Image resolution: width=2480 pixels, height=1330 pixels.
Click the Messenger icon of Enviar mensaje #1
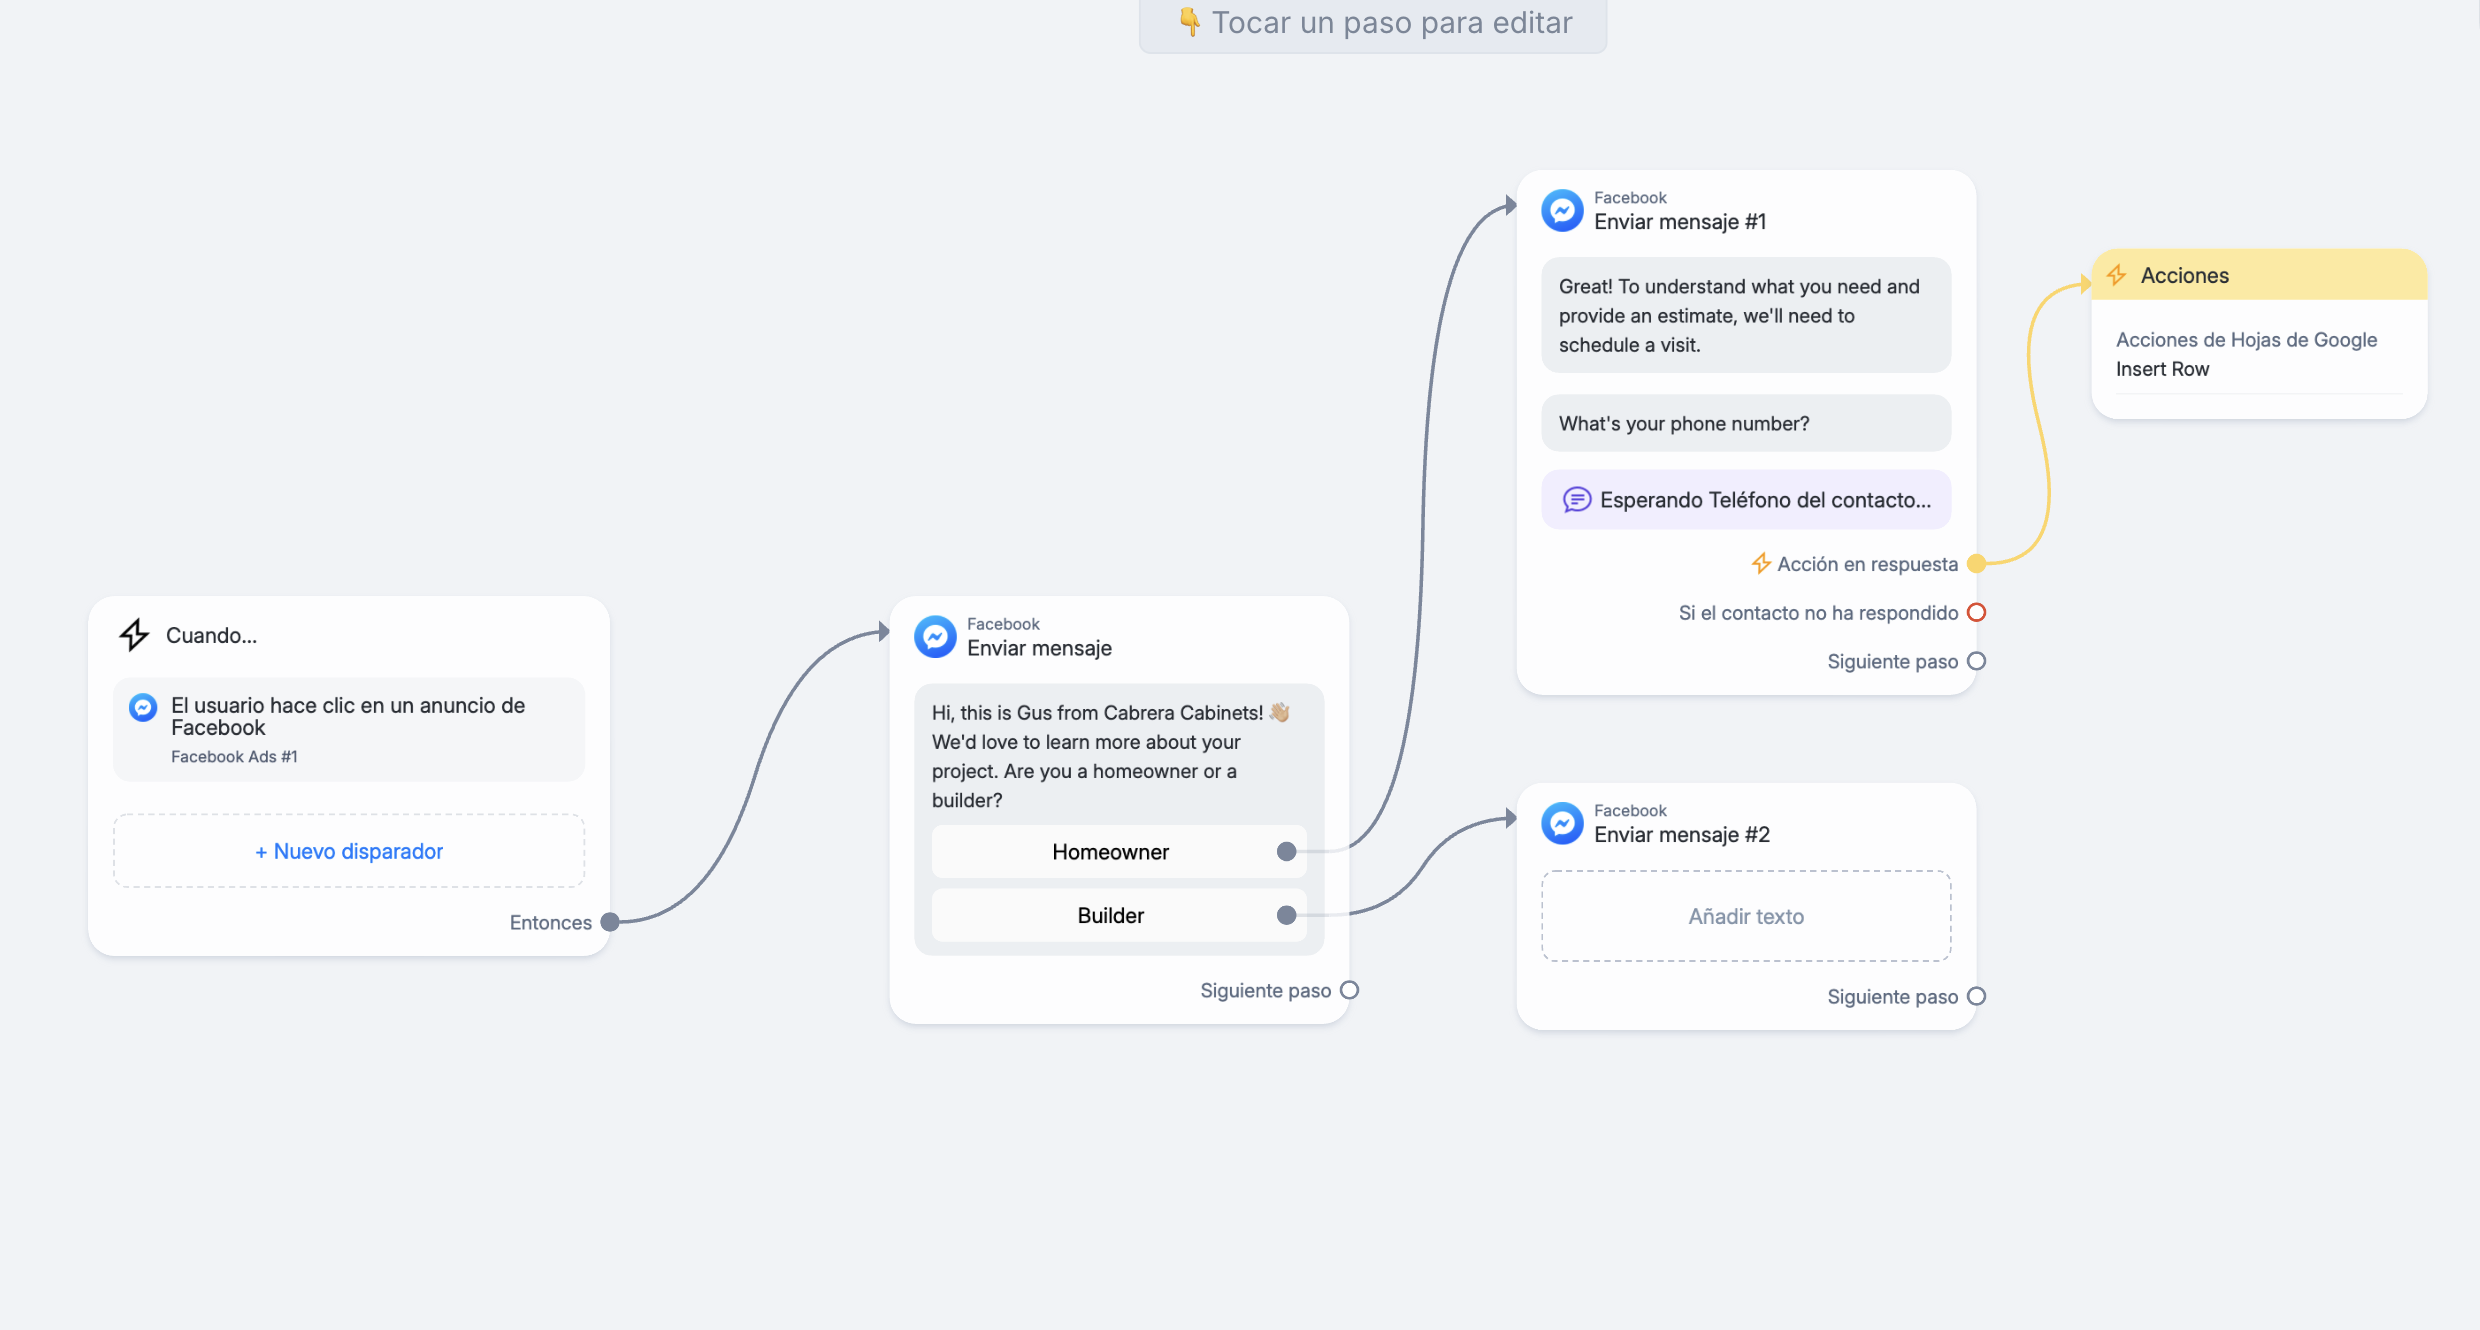[1562, 210]
